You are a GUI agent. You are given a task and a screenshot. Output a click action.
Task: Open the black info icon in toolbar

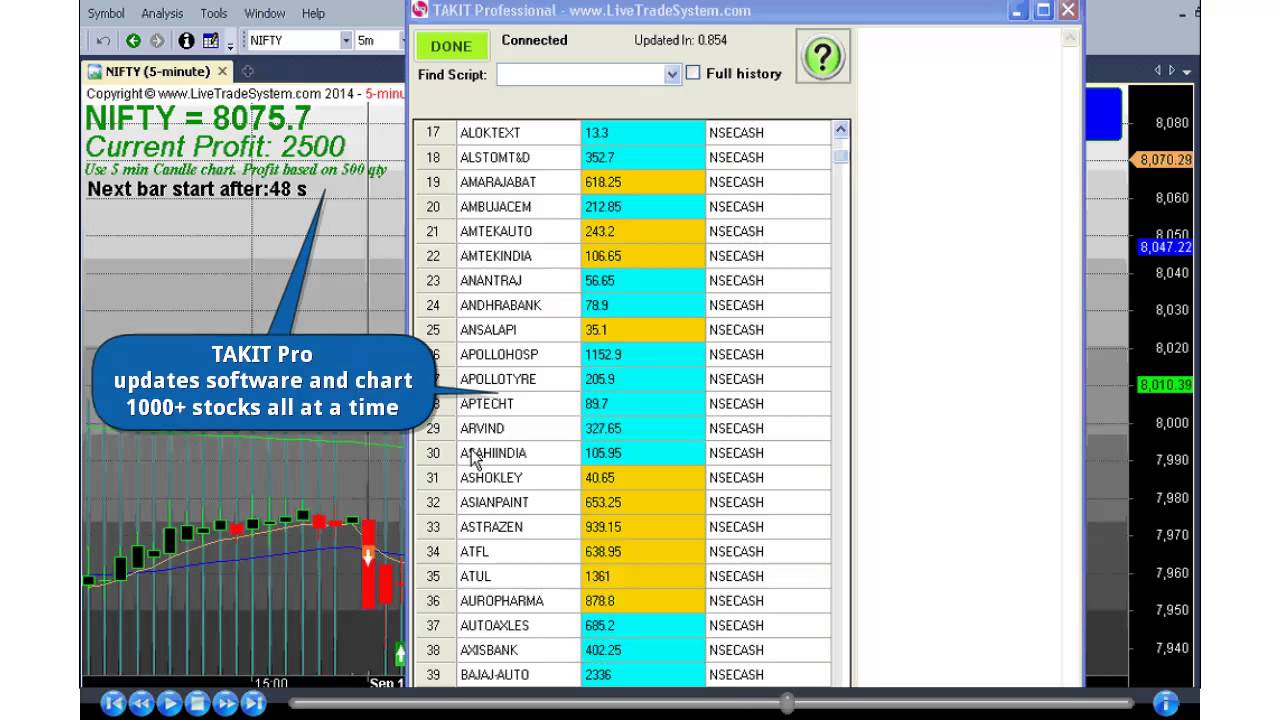coord(186,41)
